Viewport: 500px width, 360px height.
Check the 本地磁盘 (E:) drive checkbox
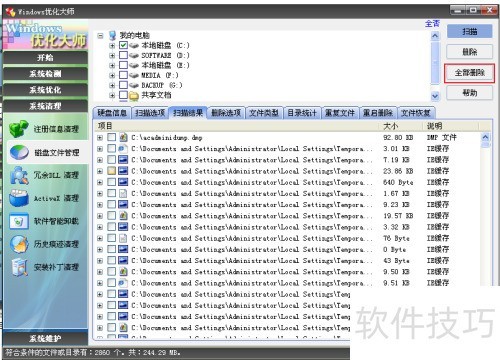(x=123, y=65)
